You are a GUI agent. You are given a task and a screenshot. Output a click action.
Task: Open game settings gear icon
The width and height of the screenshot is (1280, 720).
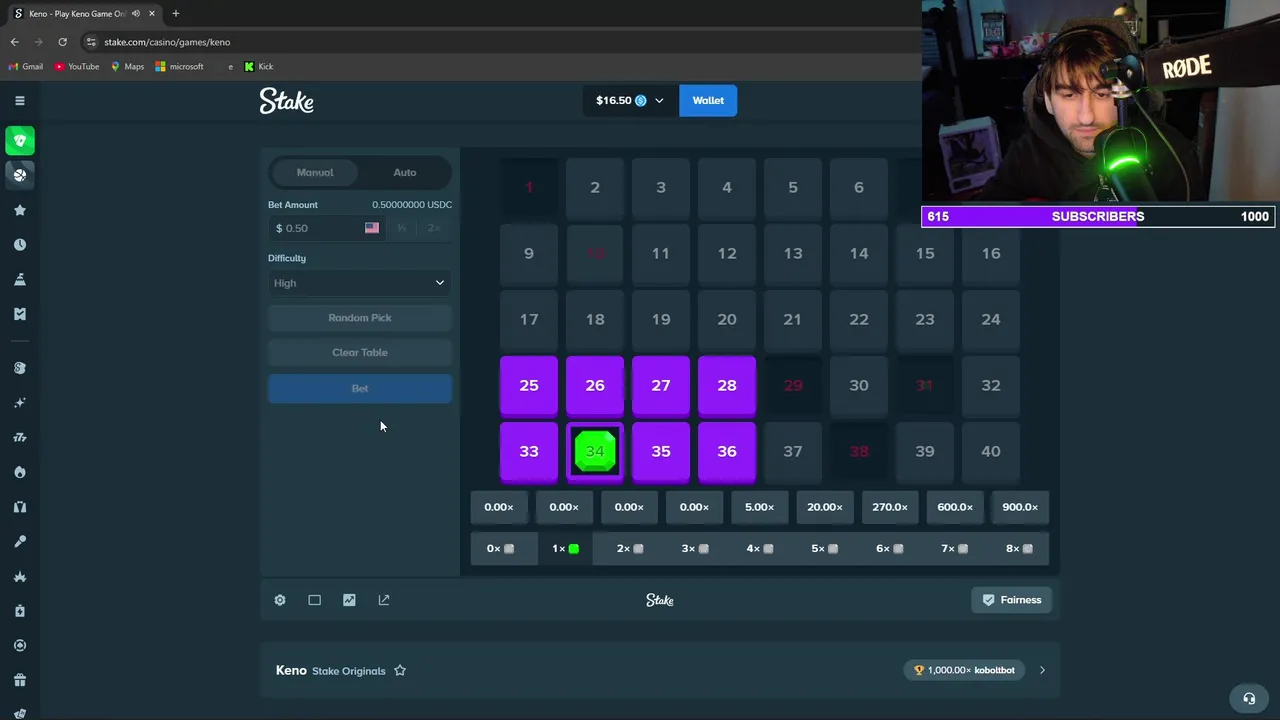[x=280, y=600]
